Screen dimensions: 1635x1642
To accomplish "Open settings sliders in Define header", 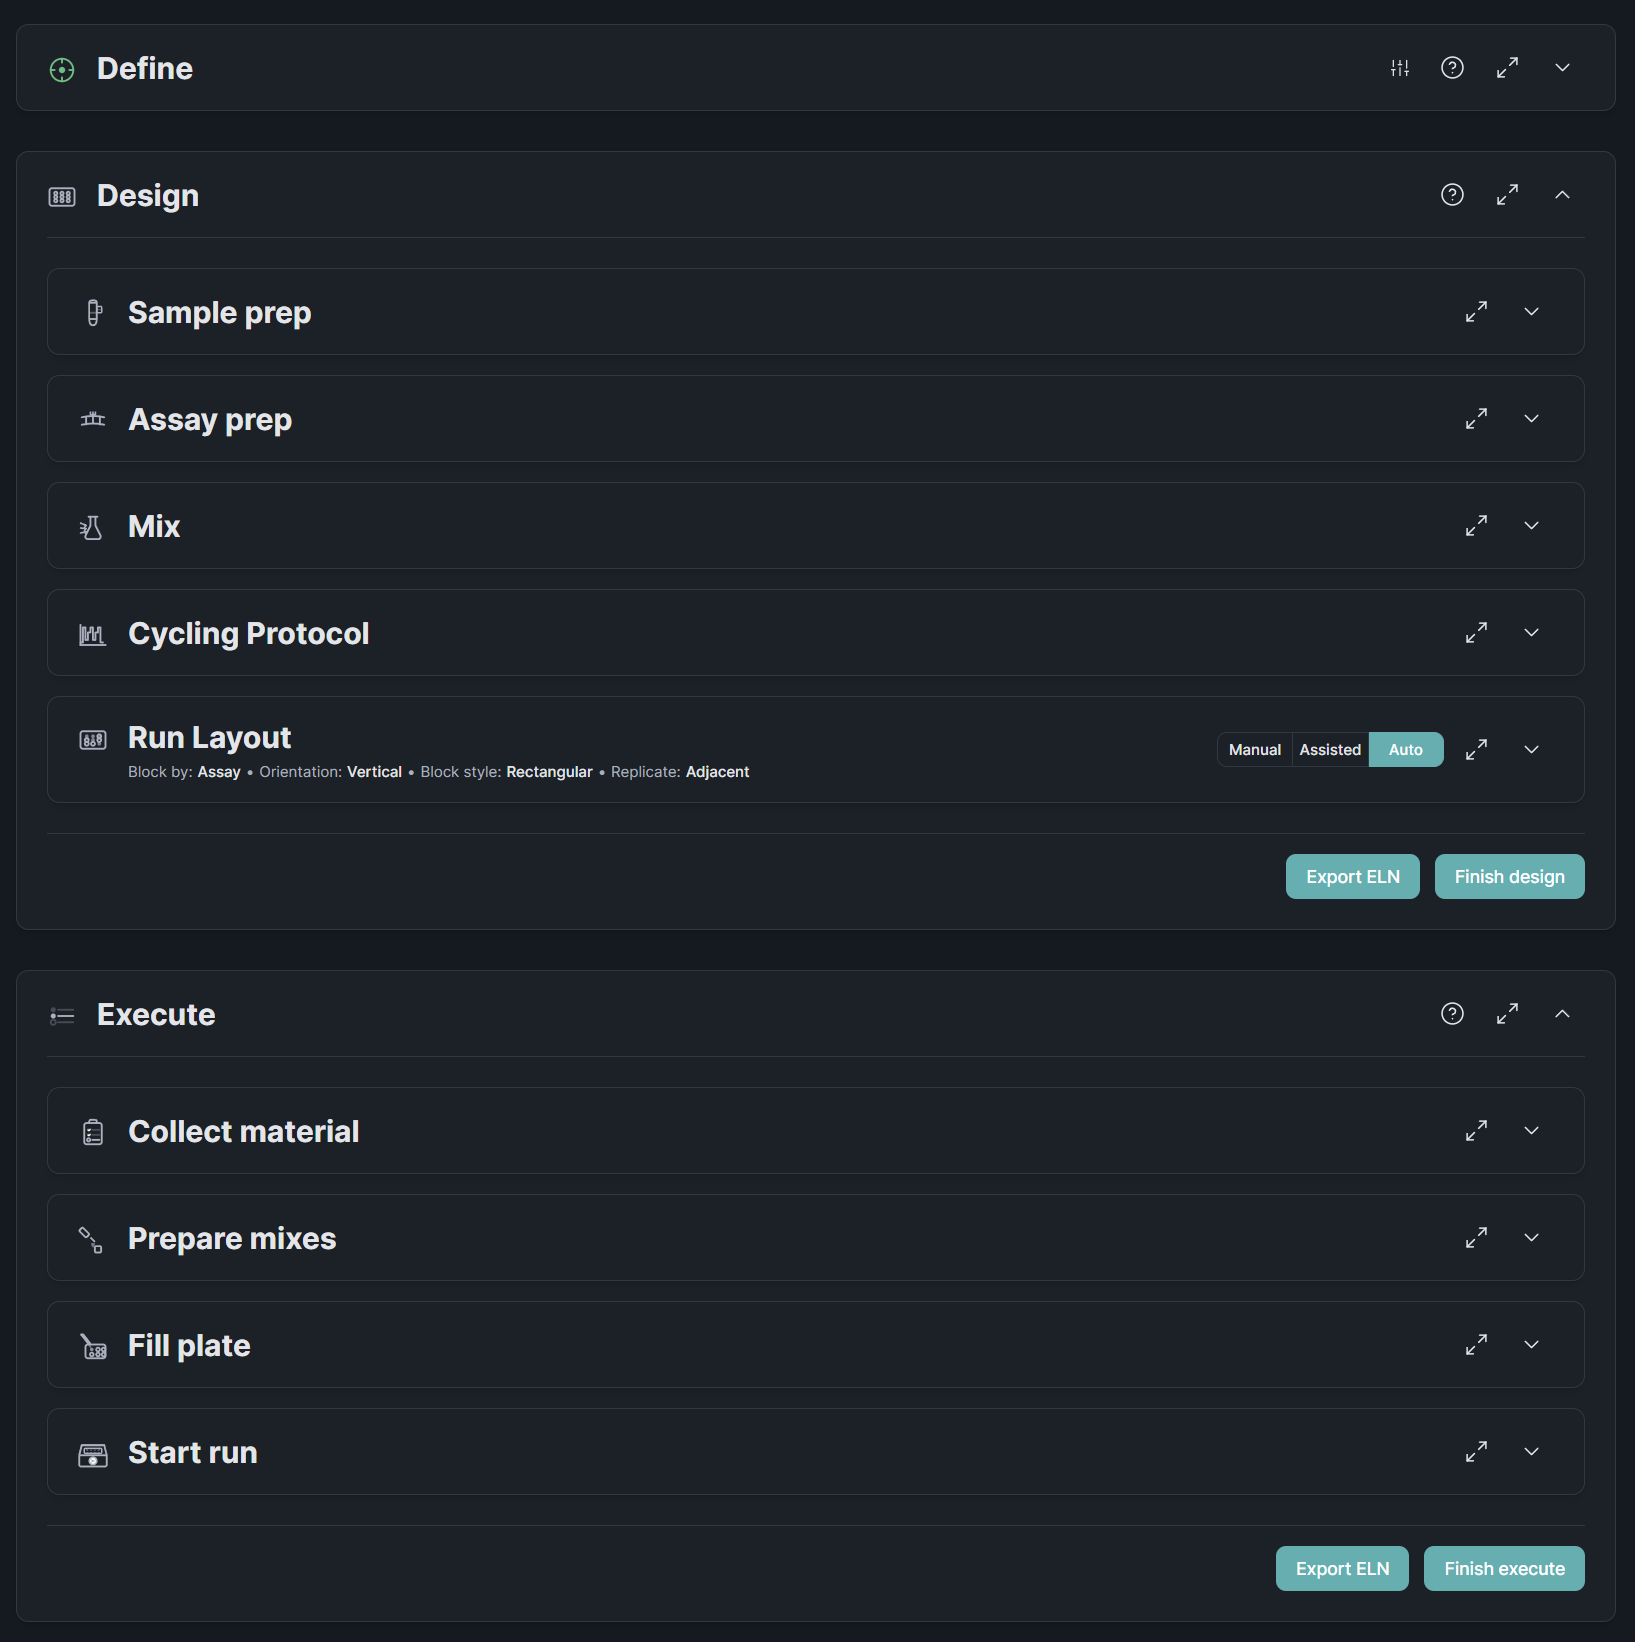I will click(x=1399, y=68).
